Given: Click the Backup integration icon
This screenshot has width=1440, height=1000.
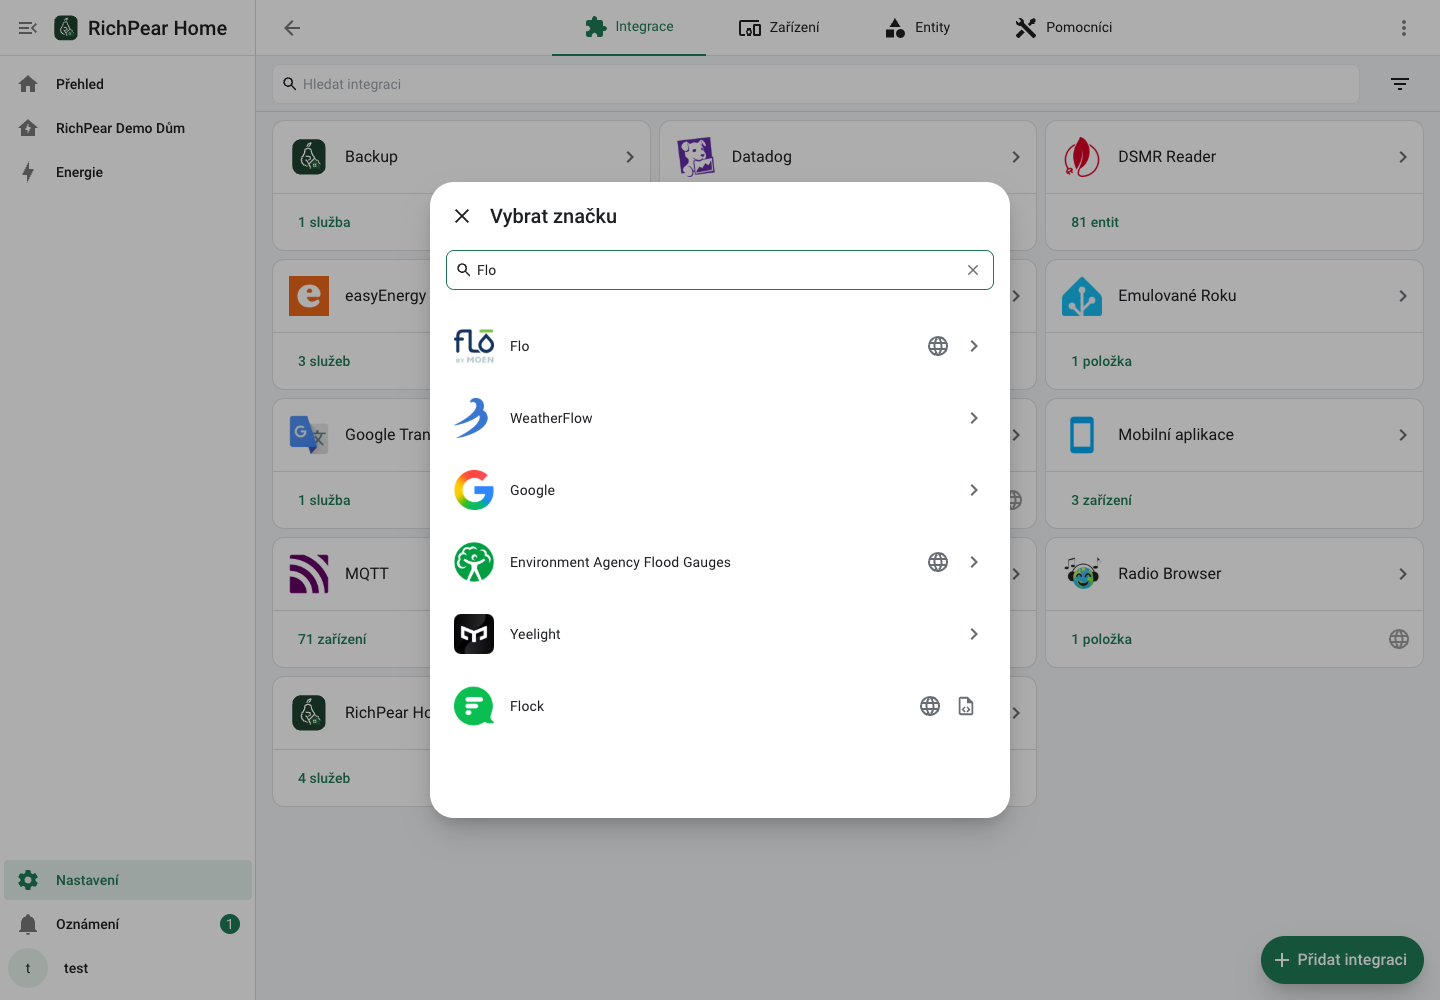Looking at the screenshot, I should 309,157.
